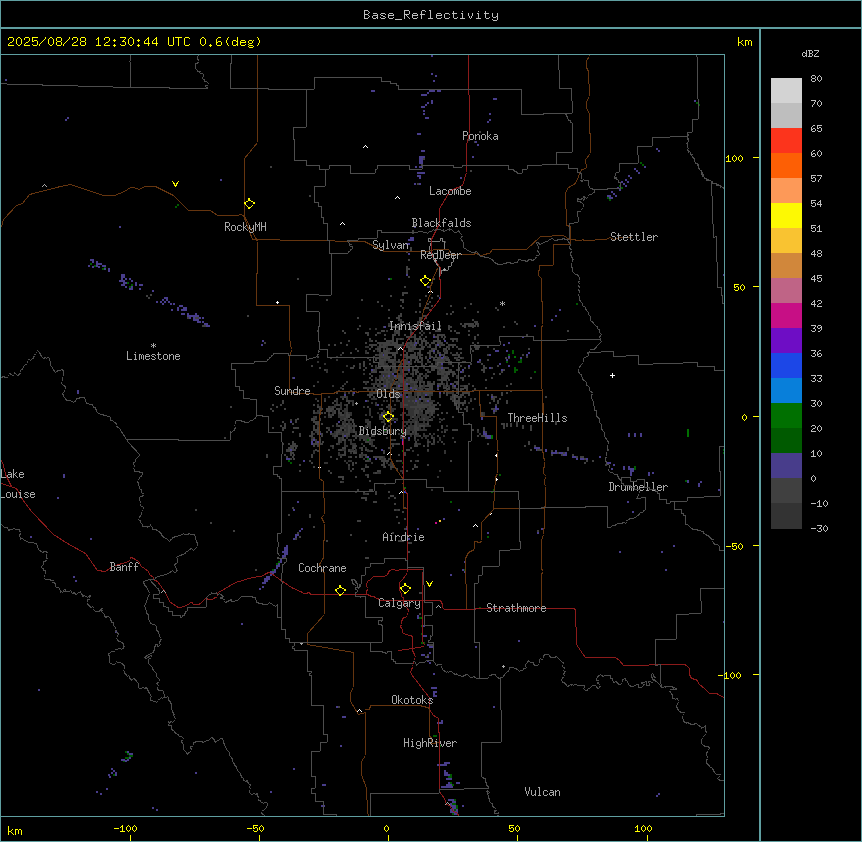
Task: Click the Sundre town label
Action: click(292, 391)
